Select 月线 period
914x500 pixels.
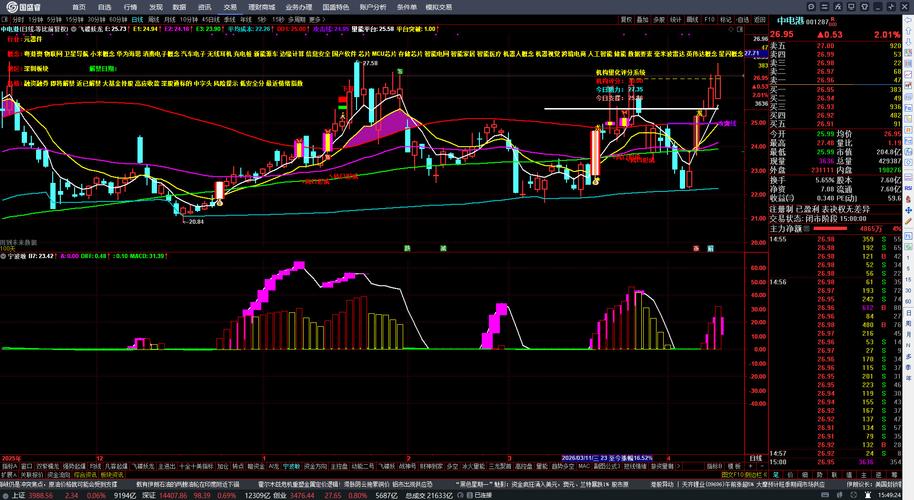[x=170, y=19]
